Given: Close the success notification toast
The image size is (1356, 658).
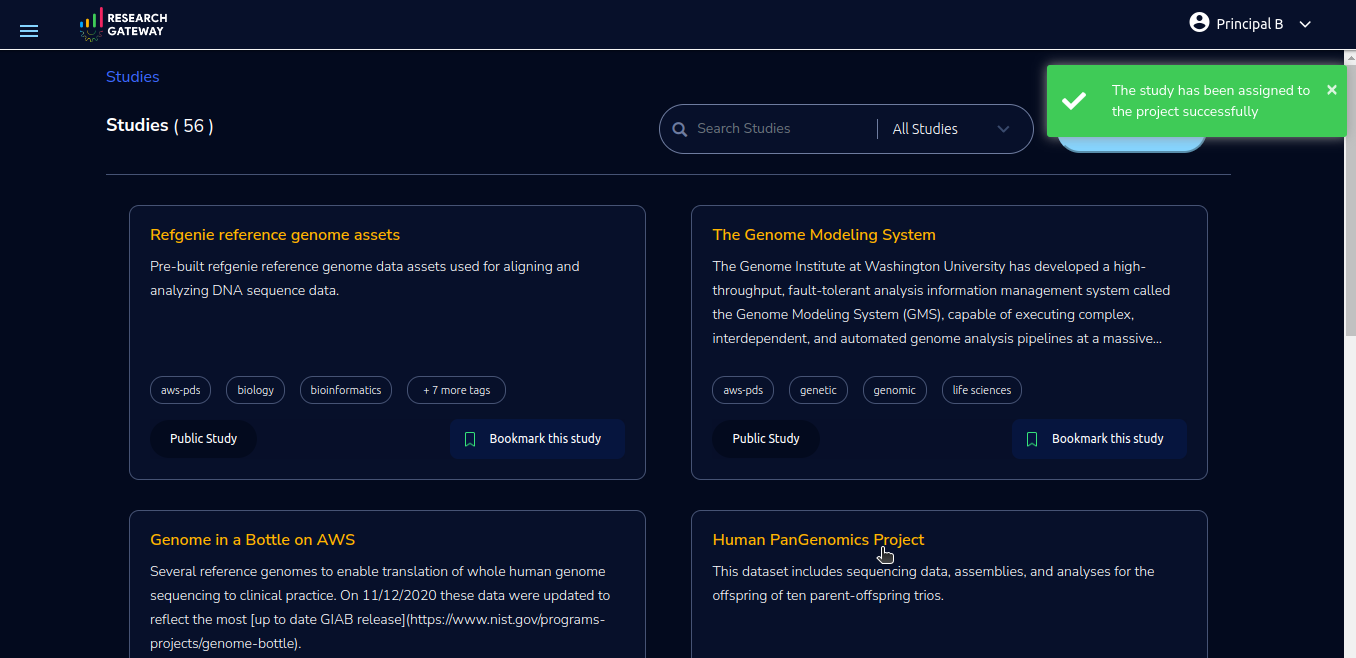Looking at the screenshot, I should click(x=1331, y=90).
